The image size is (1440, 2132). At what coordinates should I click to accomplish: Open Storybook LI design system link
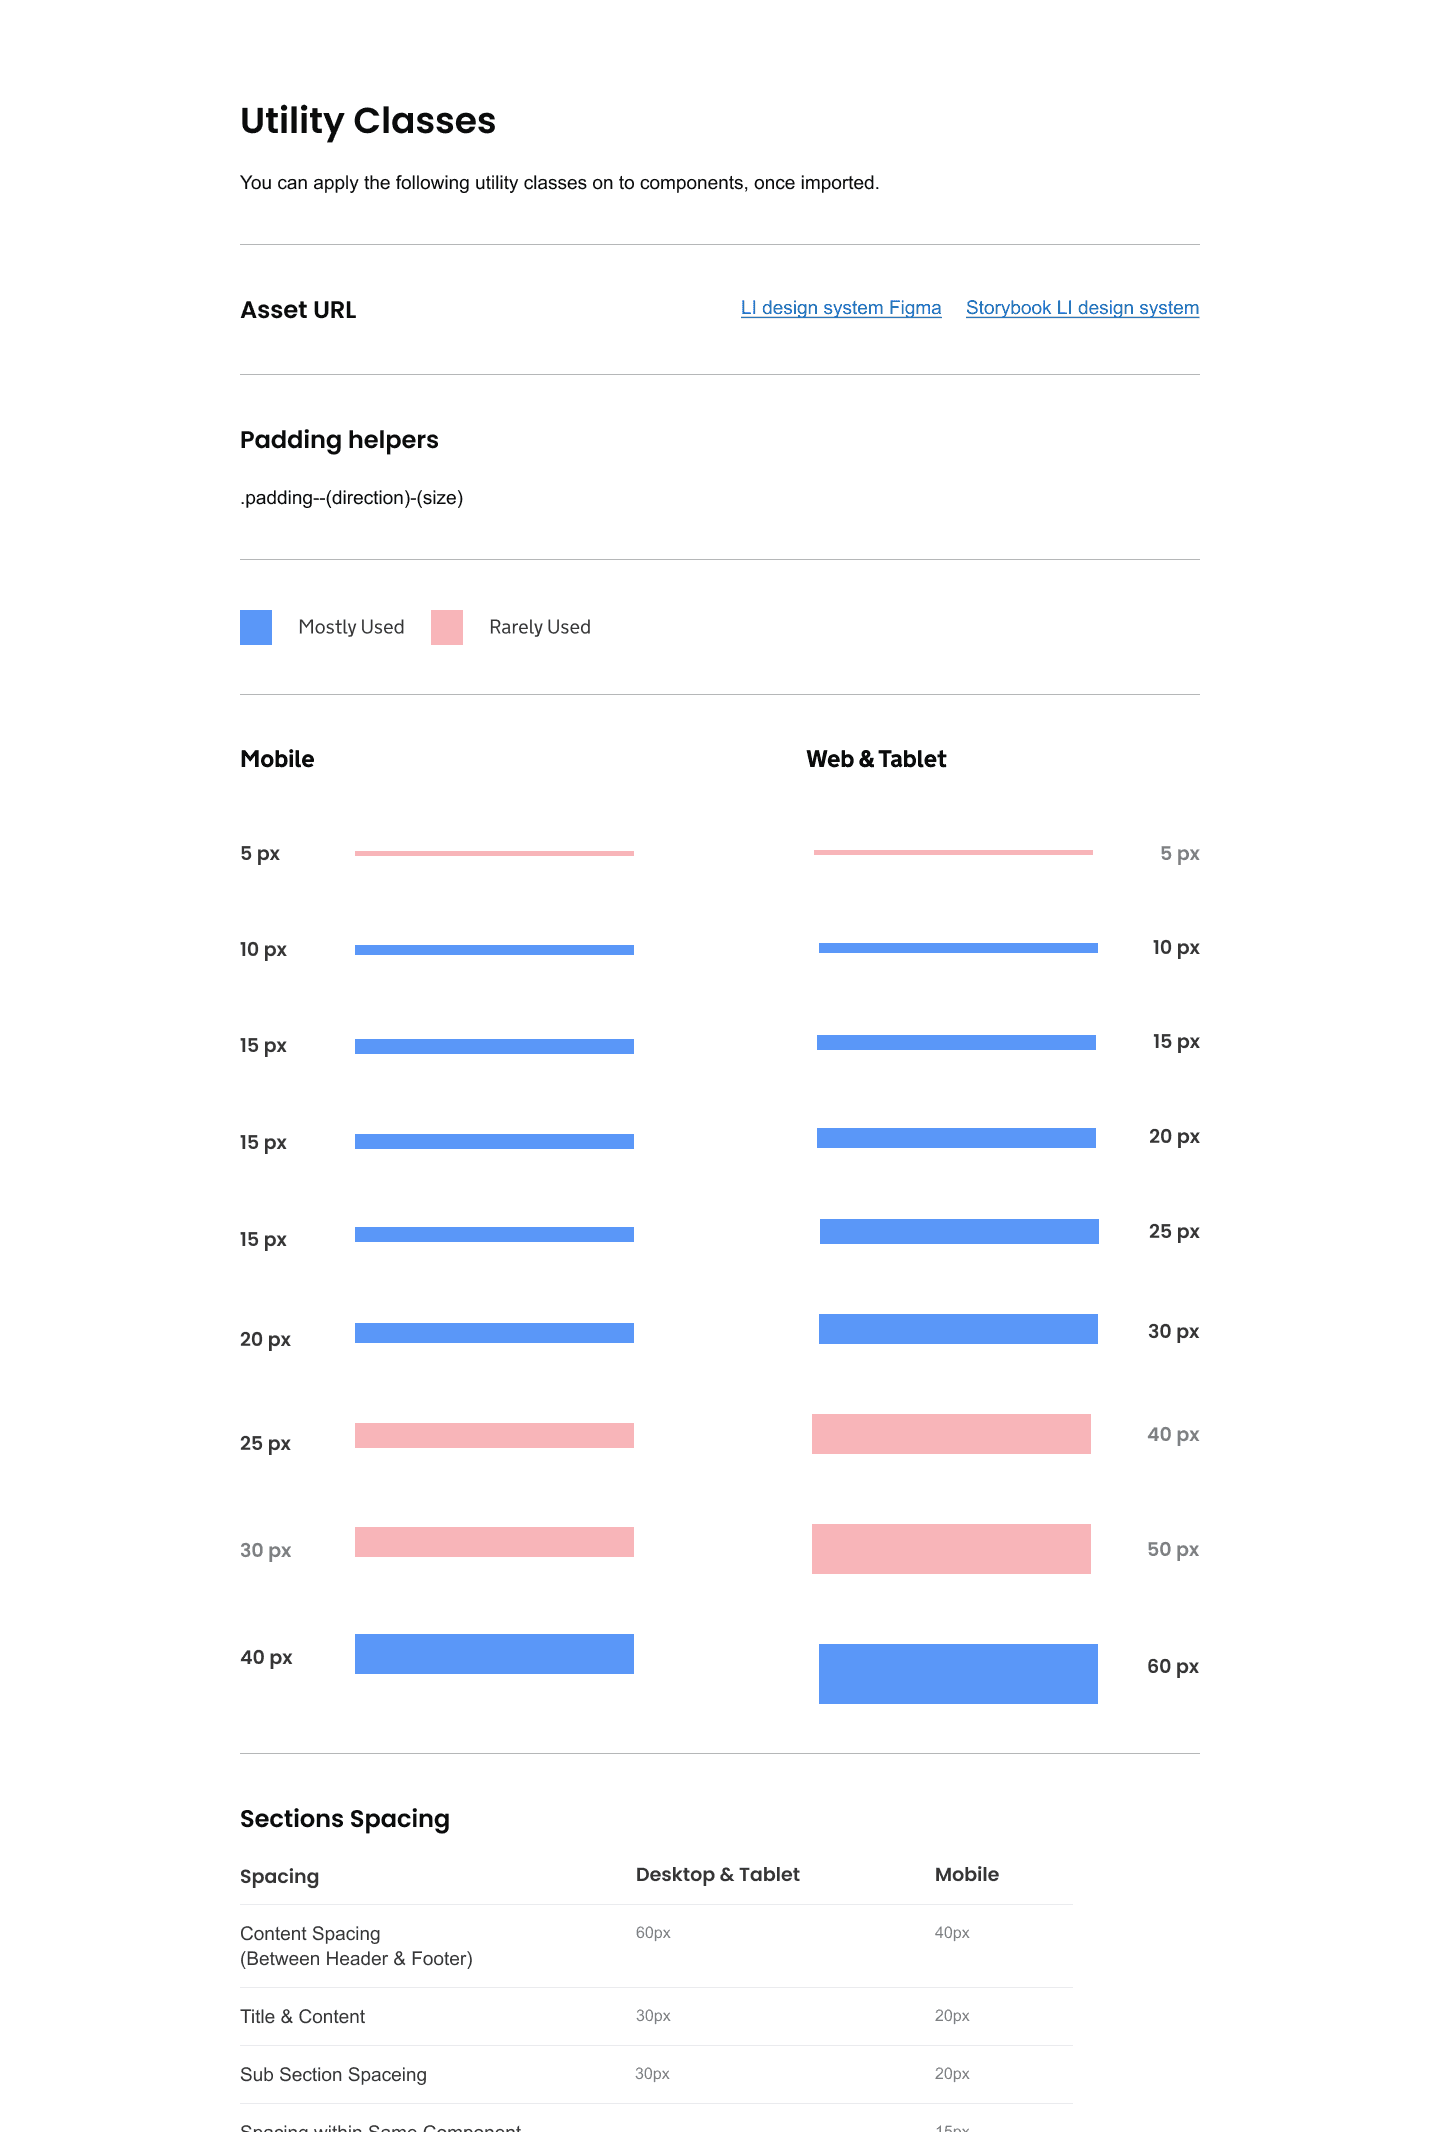tap(1082, 308)
